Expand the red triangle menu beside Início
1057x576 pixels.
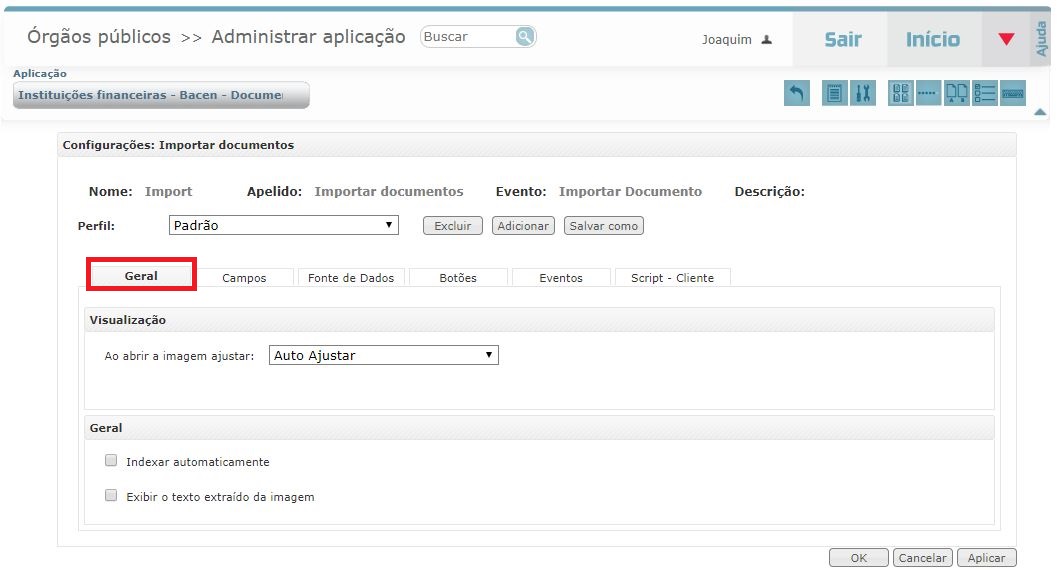pos(1006,40)
